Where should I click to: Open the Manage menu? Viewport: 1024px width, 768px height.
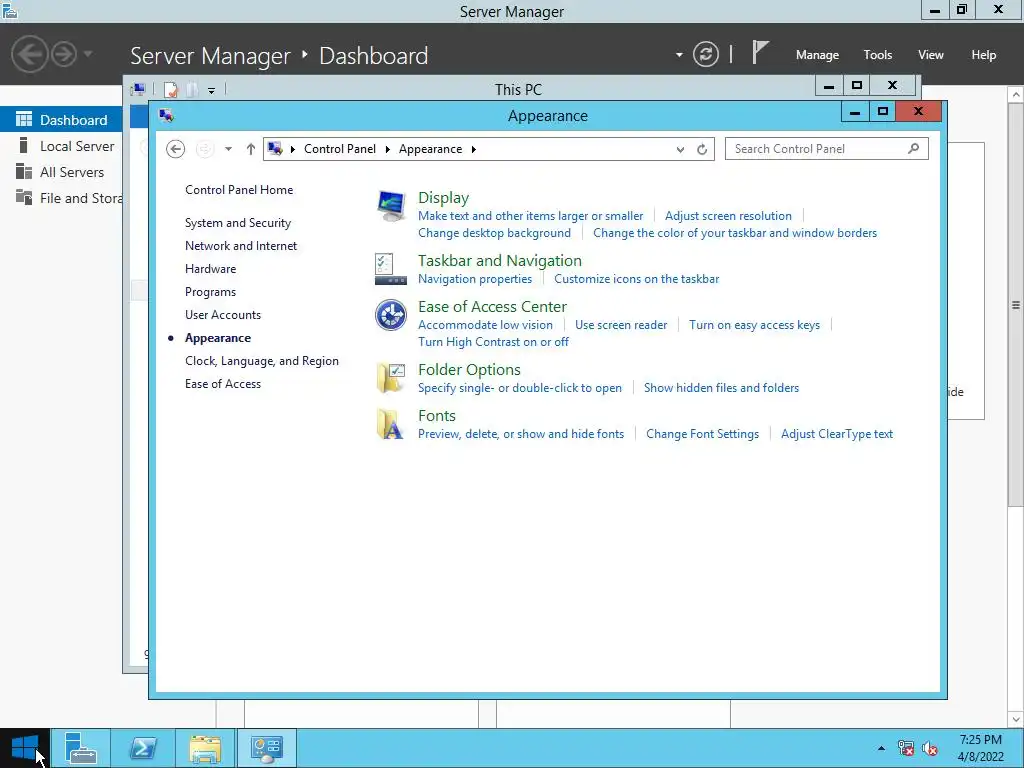pos(817,55)
